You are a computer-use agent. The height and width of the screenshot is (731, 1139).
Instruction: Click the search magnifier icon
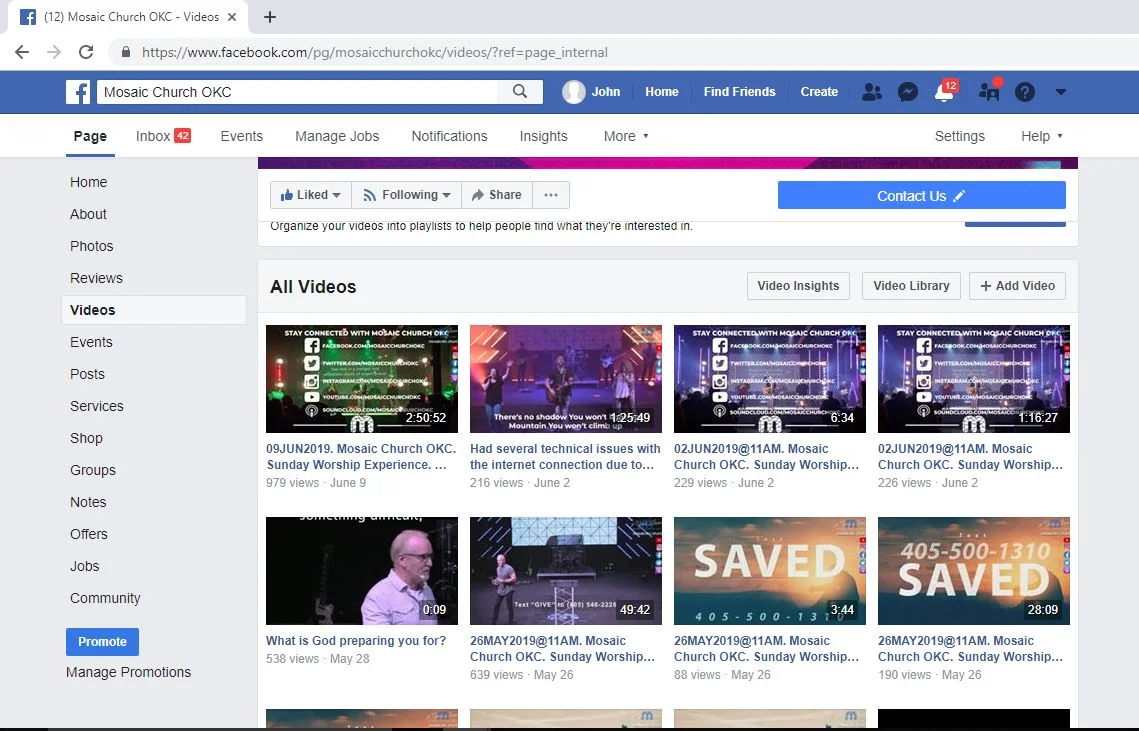519,92
